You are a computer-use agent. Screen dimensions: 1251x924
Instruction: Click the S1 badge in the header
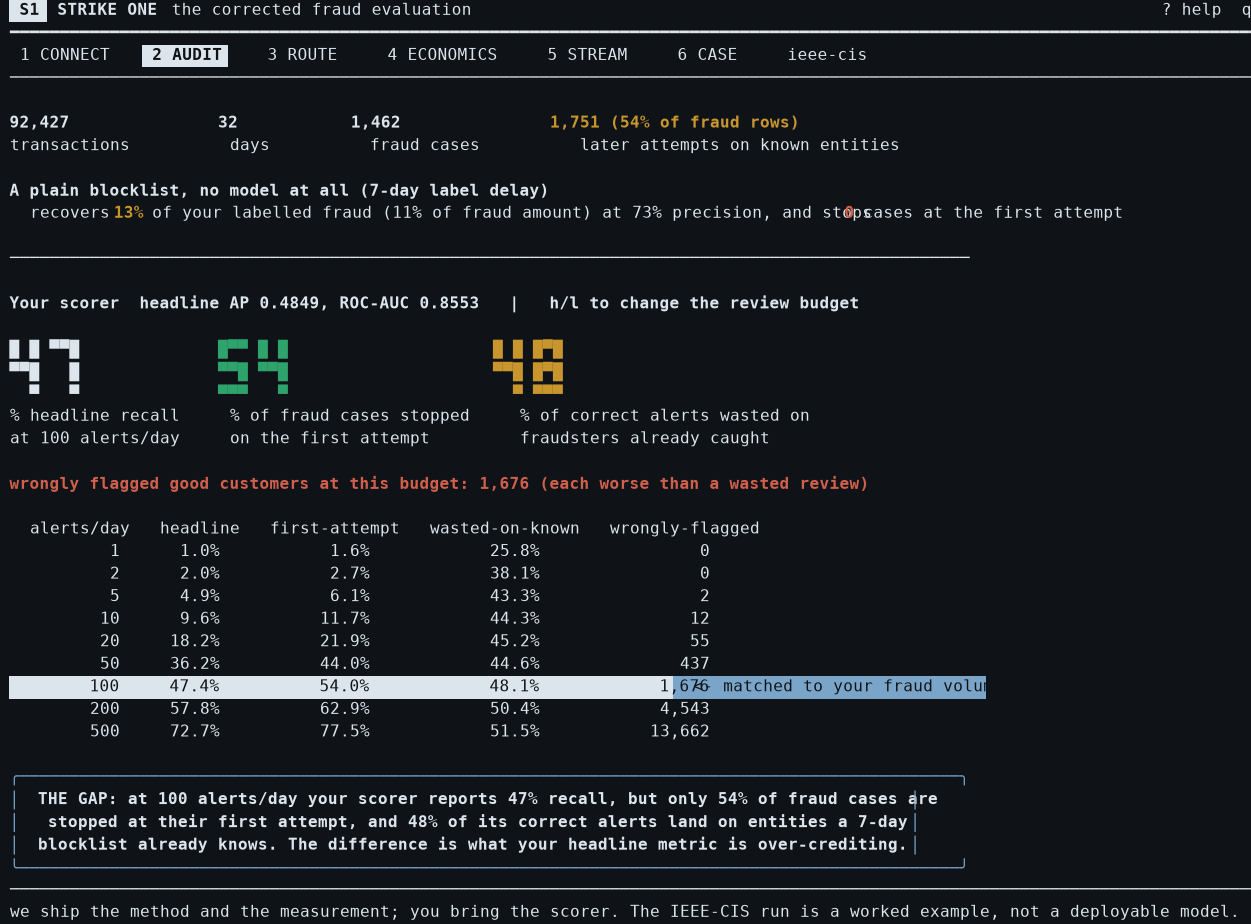pyautogui.click(x=28, y=10)
